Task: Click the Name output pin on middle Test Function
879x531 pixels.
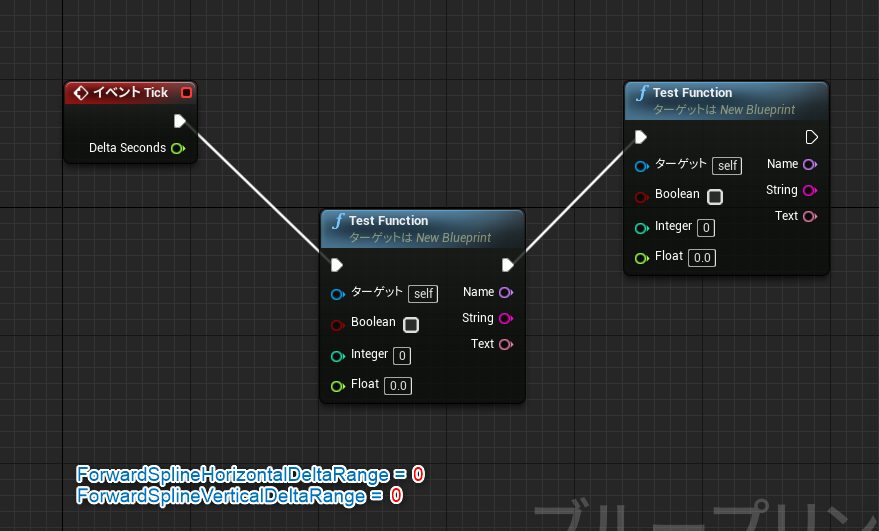Action: coord(506,293)
